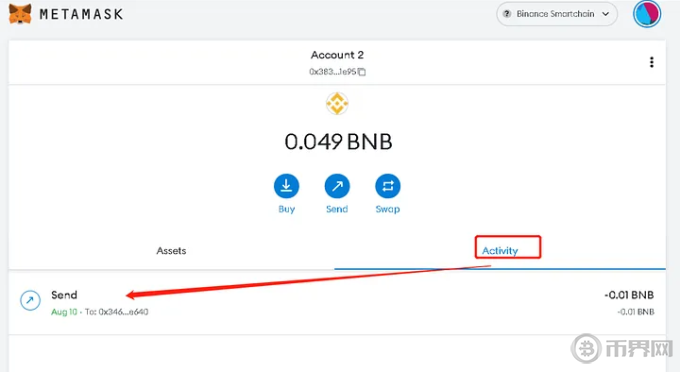Click the METAMASK wordmark text
This screenshot has height=376, width=684.
tap(82, 14)
